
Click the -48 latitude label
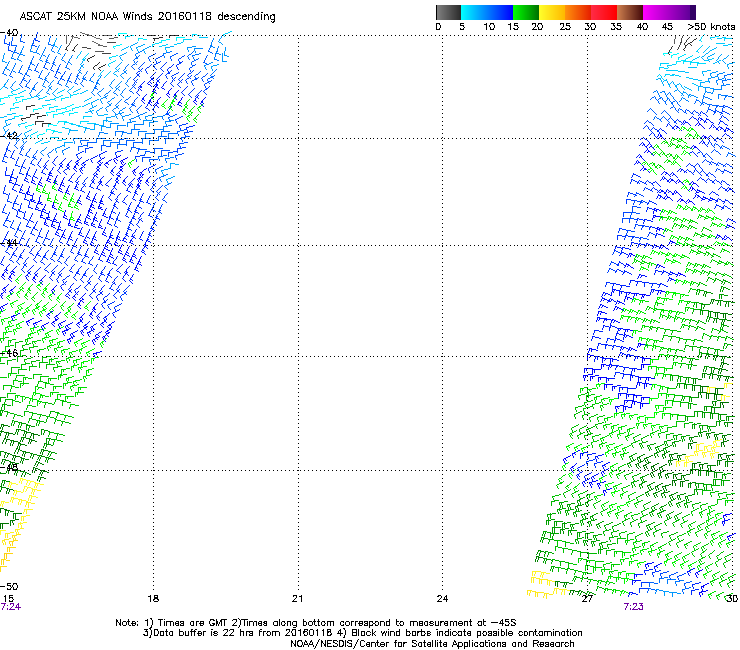tap(9, 467)
